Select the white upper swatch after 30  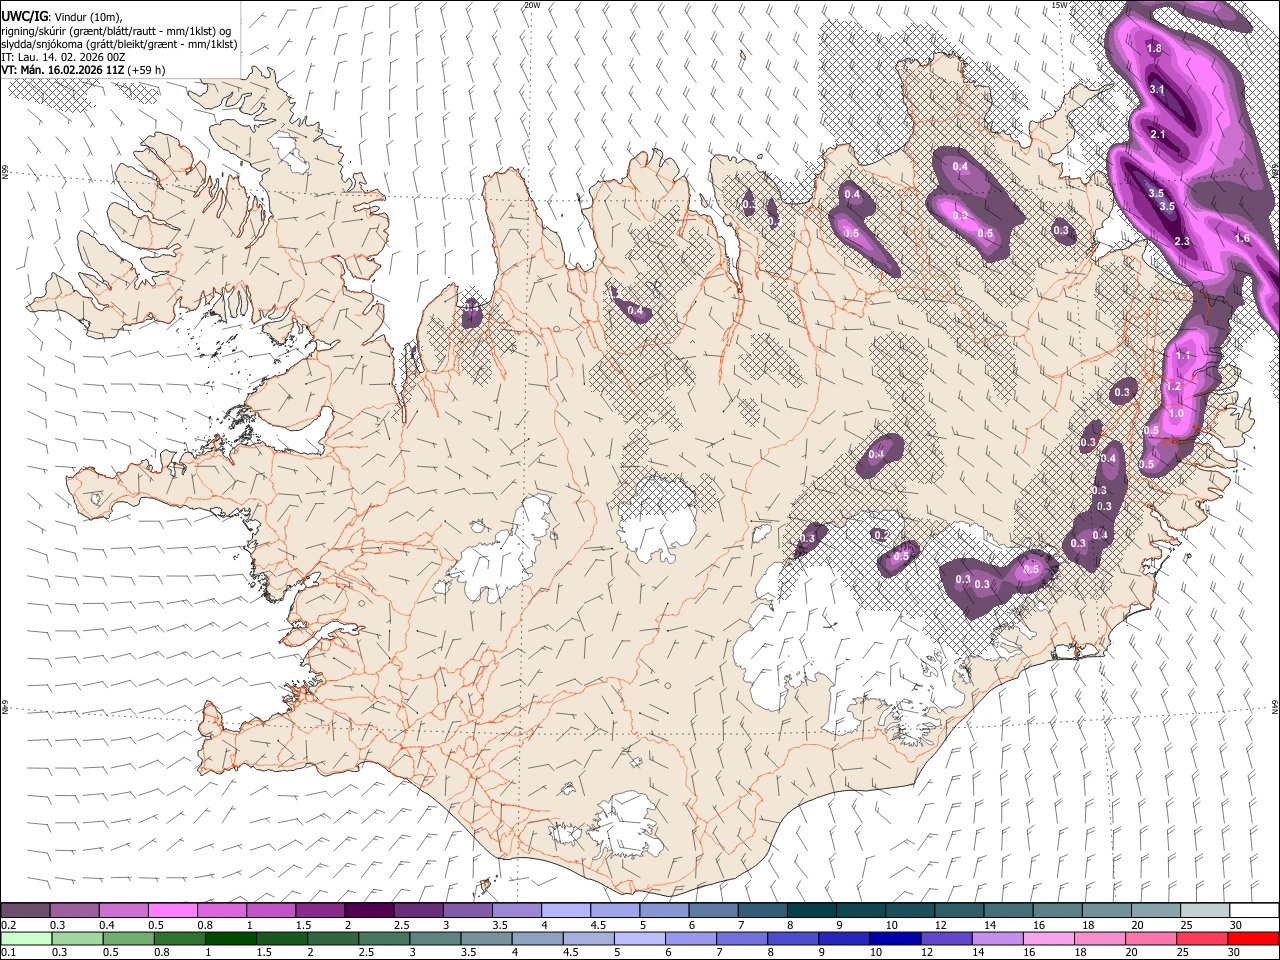coord(1255,910)
